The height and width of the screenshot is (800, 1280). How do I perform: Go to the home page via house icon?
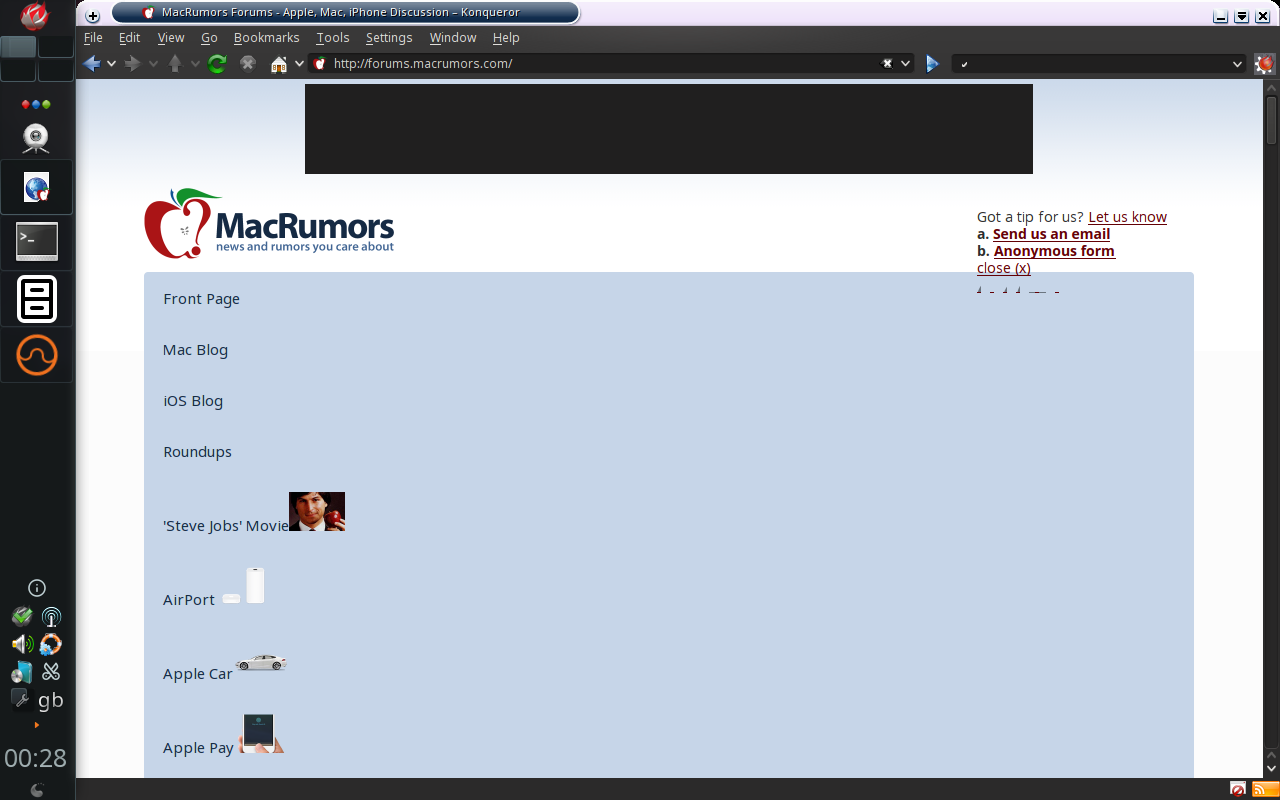point(279,64)
